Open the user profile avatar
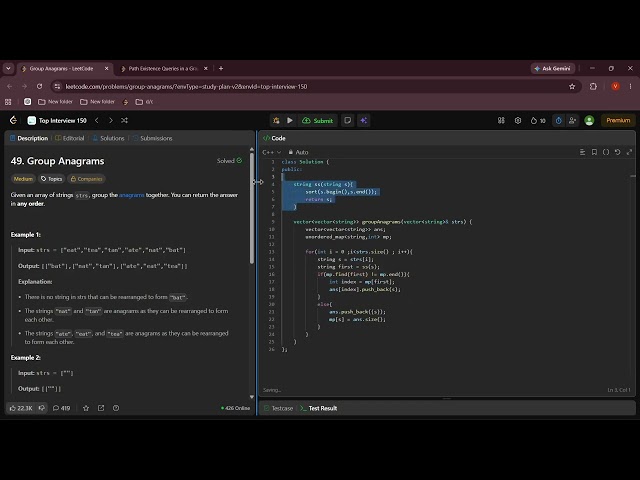640x480 pixels. pyautogui.click(x=589, y=120)
